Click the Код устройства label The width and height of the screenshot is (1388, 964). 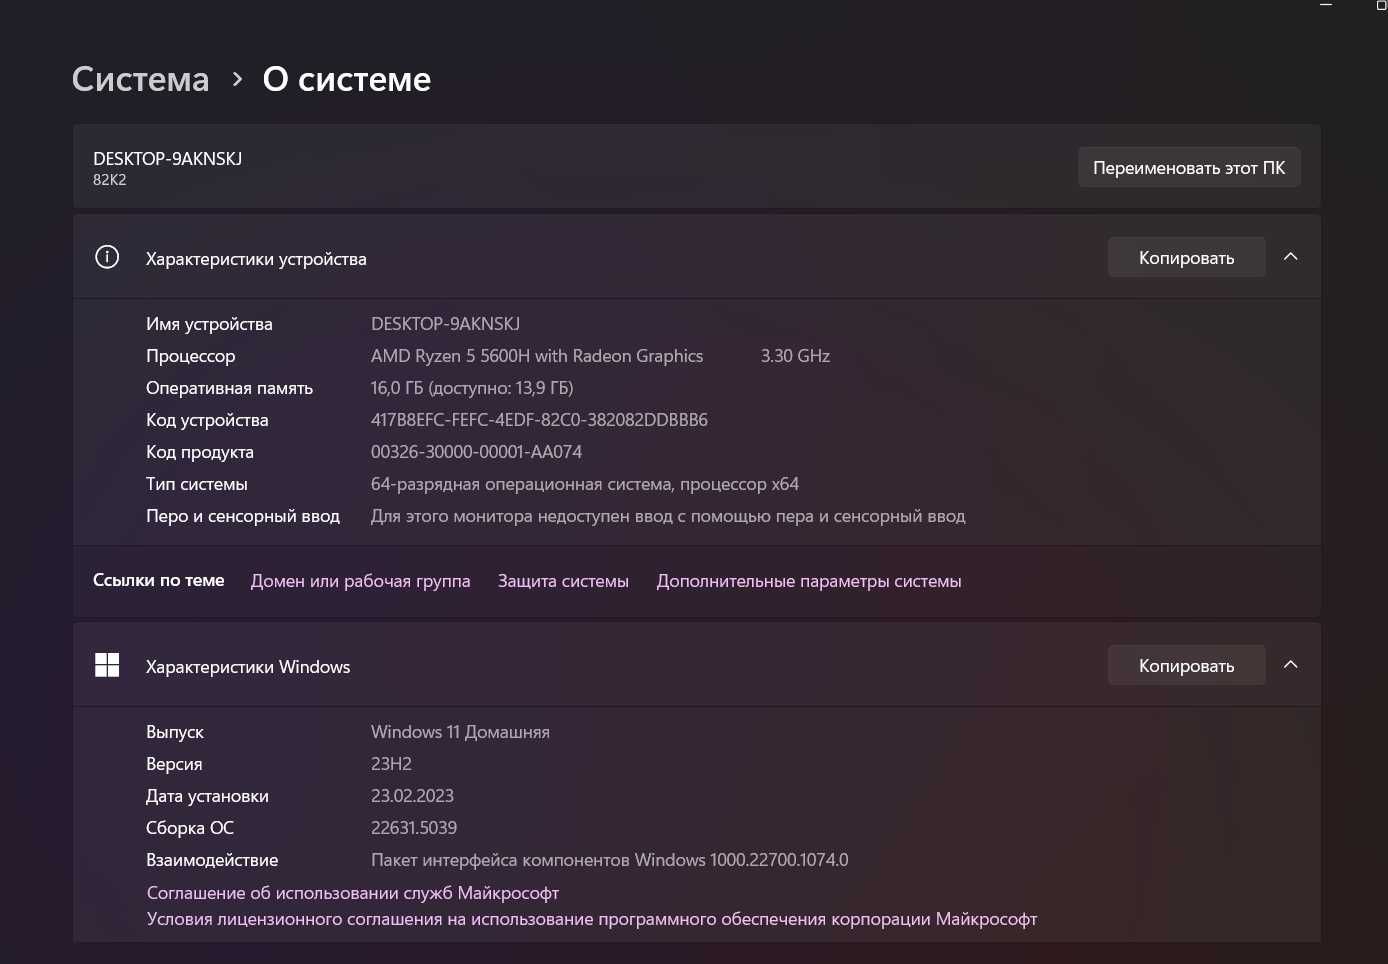pos(207,420)
